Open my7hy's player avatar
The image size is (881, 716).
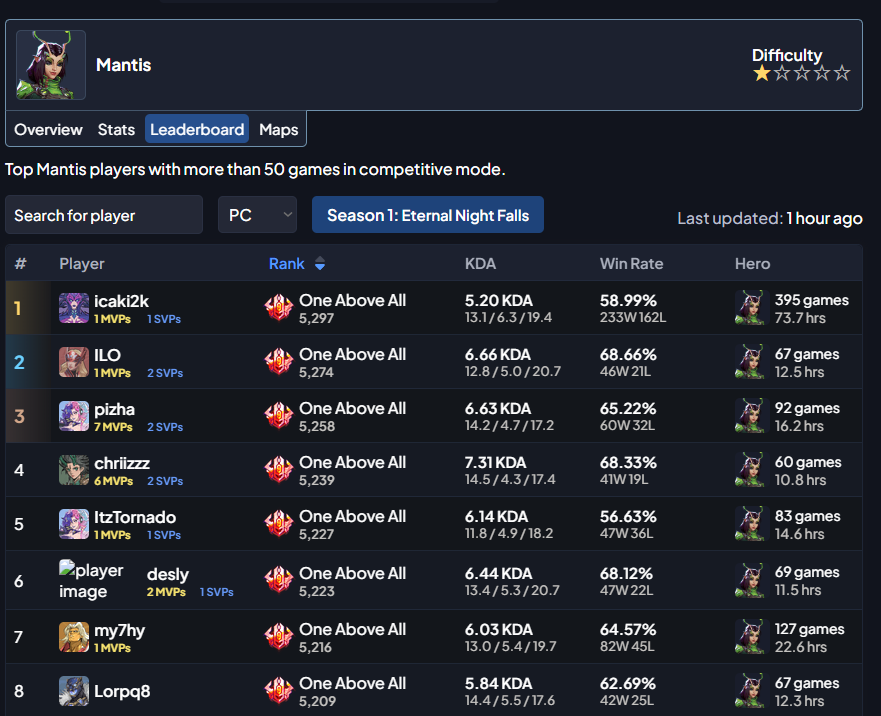74,637
